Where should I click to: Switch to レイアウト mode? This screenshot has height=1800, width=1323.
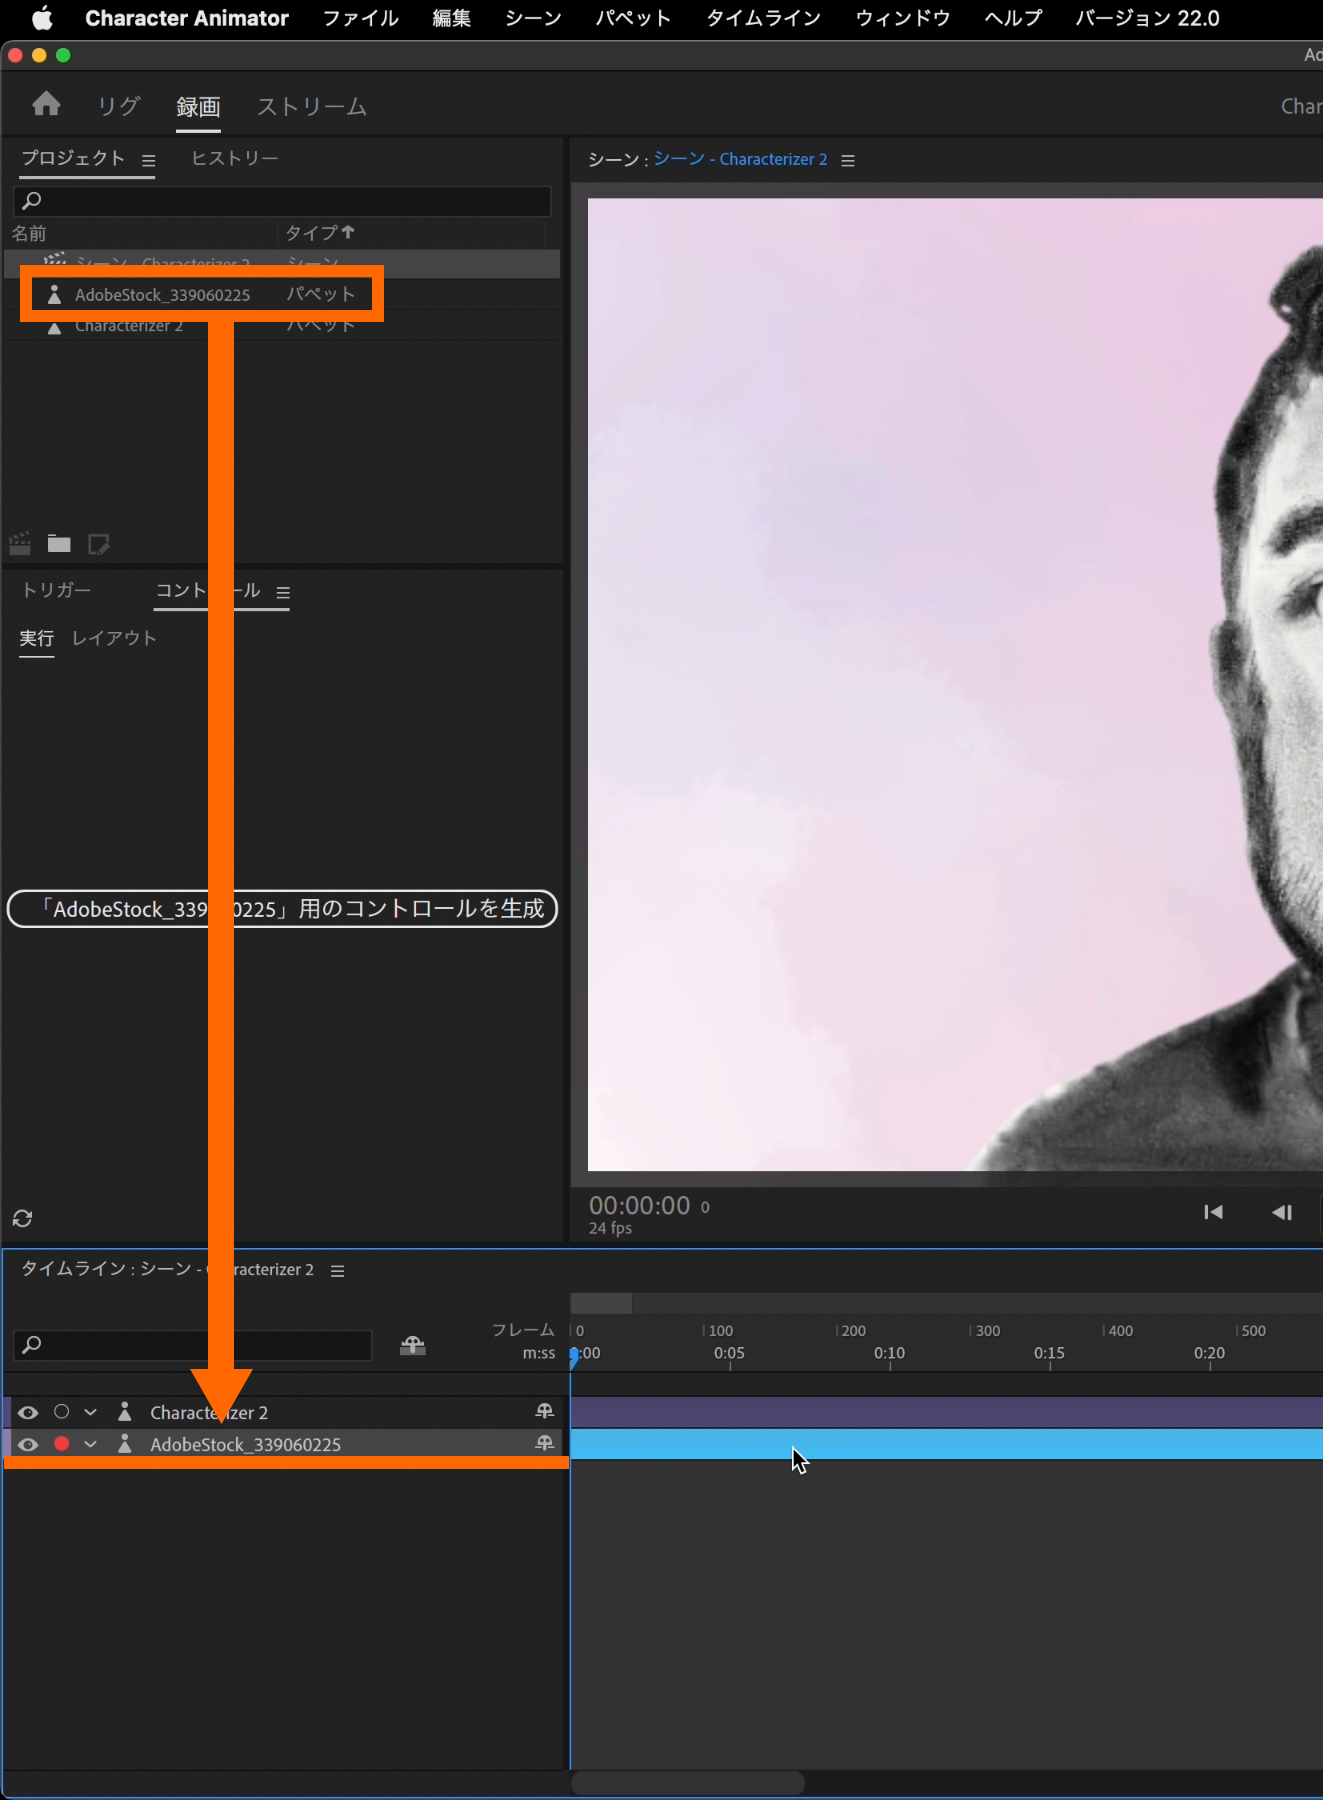[x=114, y=638]
